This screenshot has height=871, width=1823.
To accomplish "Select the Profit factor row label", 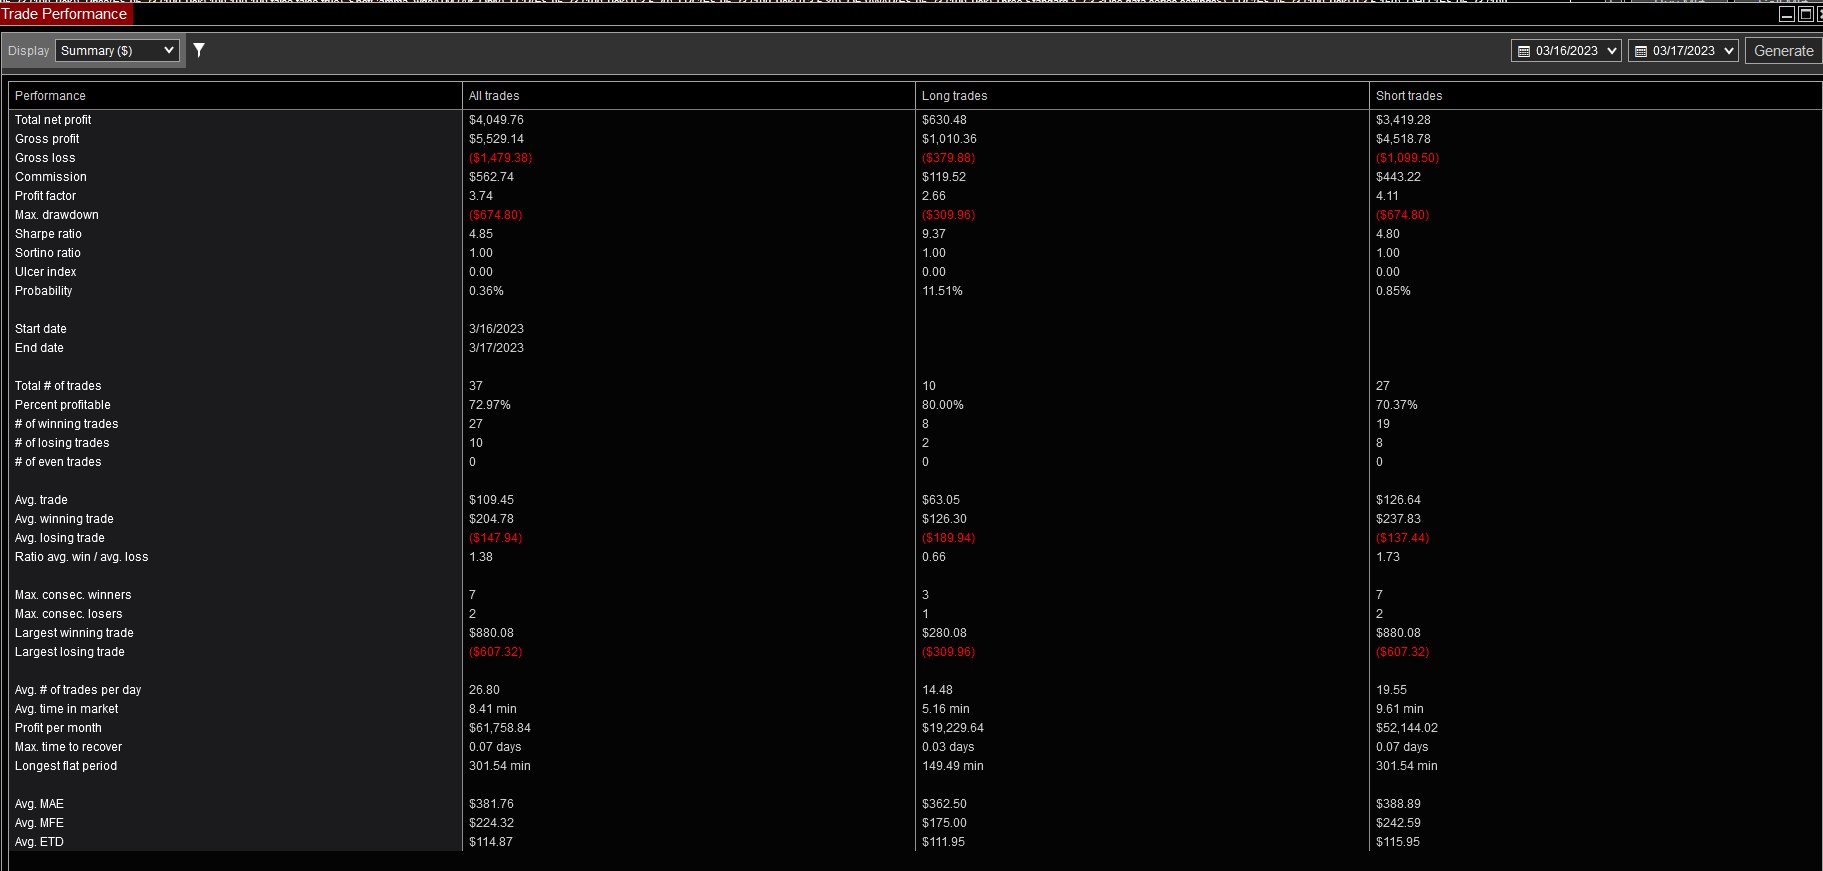I will tap(45, 196).
